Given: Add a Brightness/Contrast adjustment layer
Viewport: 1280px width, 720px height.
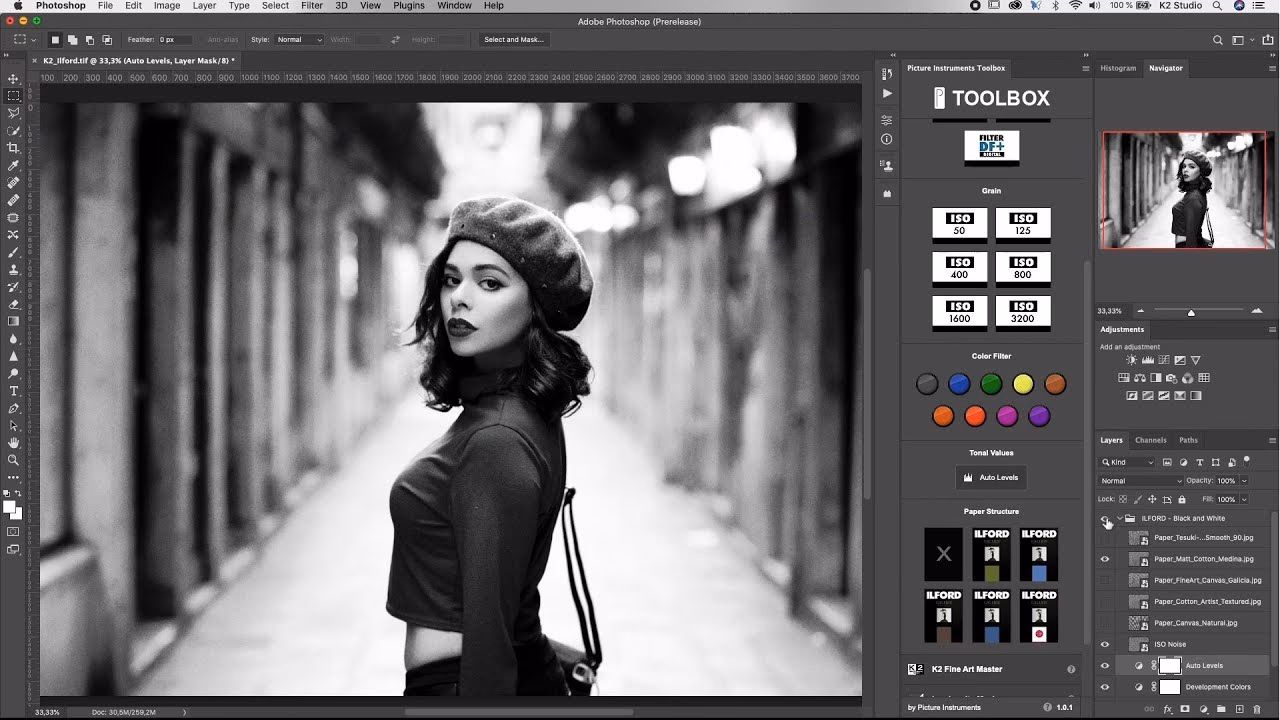Looking at the screenshot, I should point(1131,360).
